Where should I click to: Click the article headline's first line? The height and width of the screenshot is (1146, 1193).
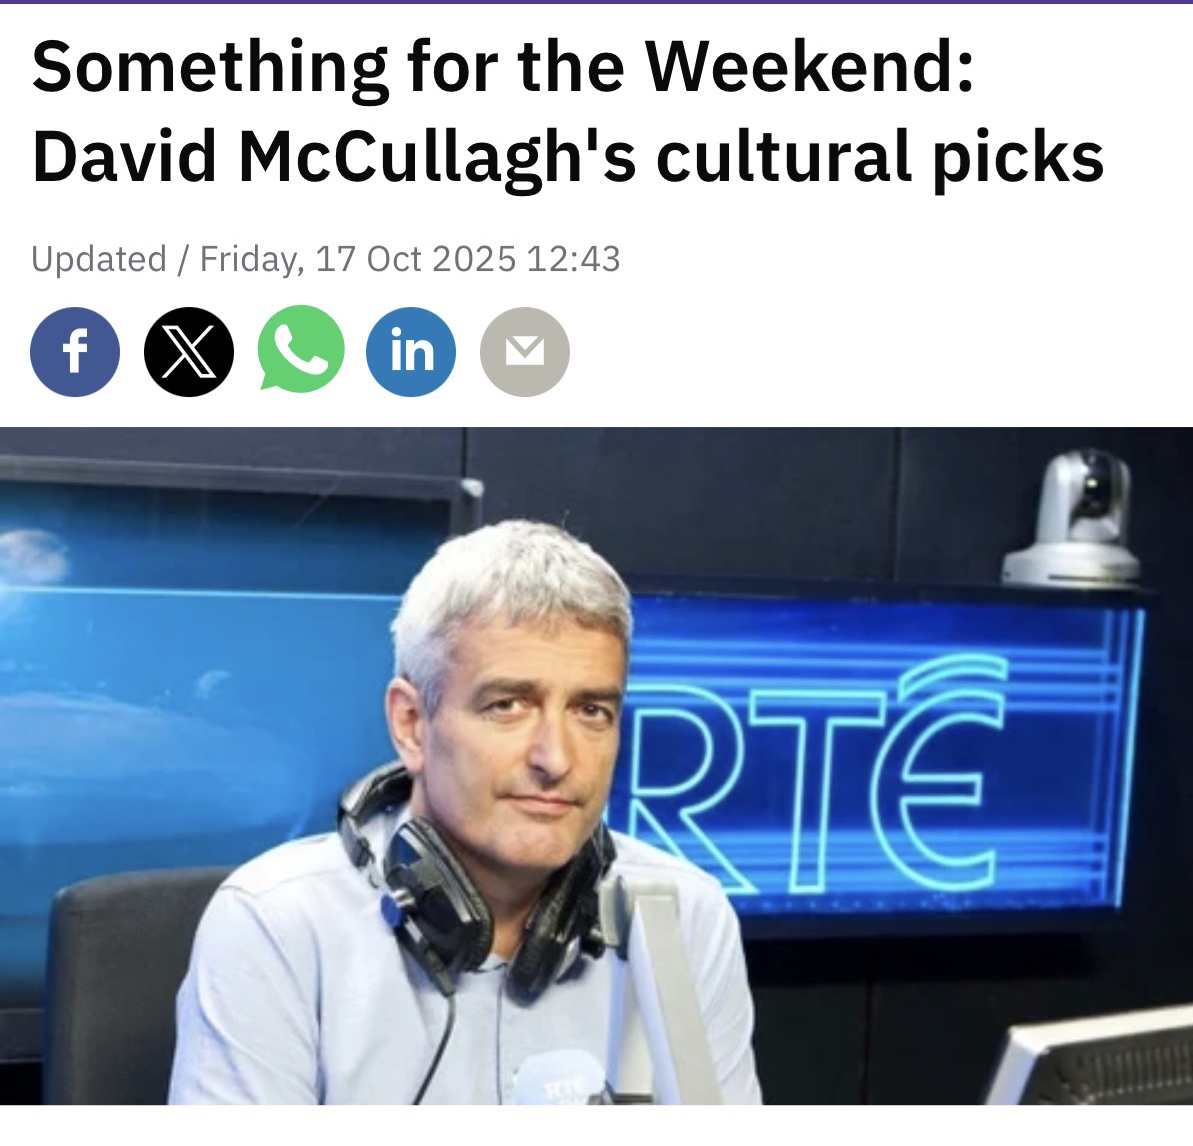point(503,68)
